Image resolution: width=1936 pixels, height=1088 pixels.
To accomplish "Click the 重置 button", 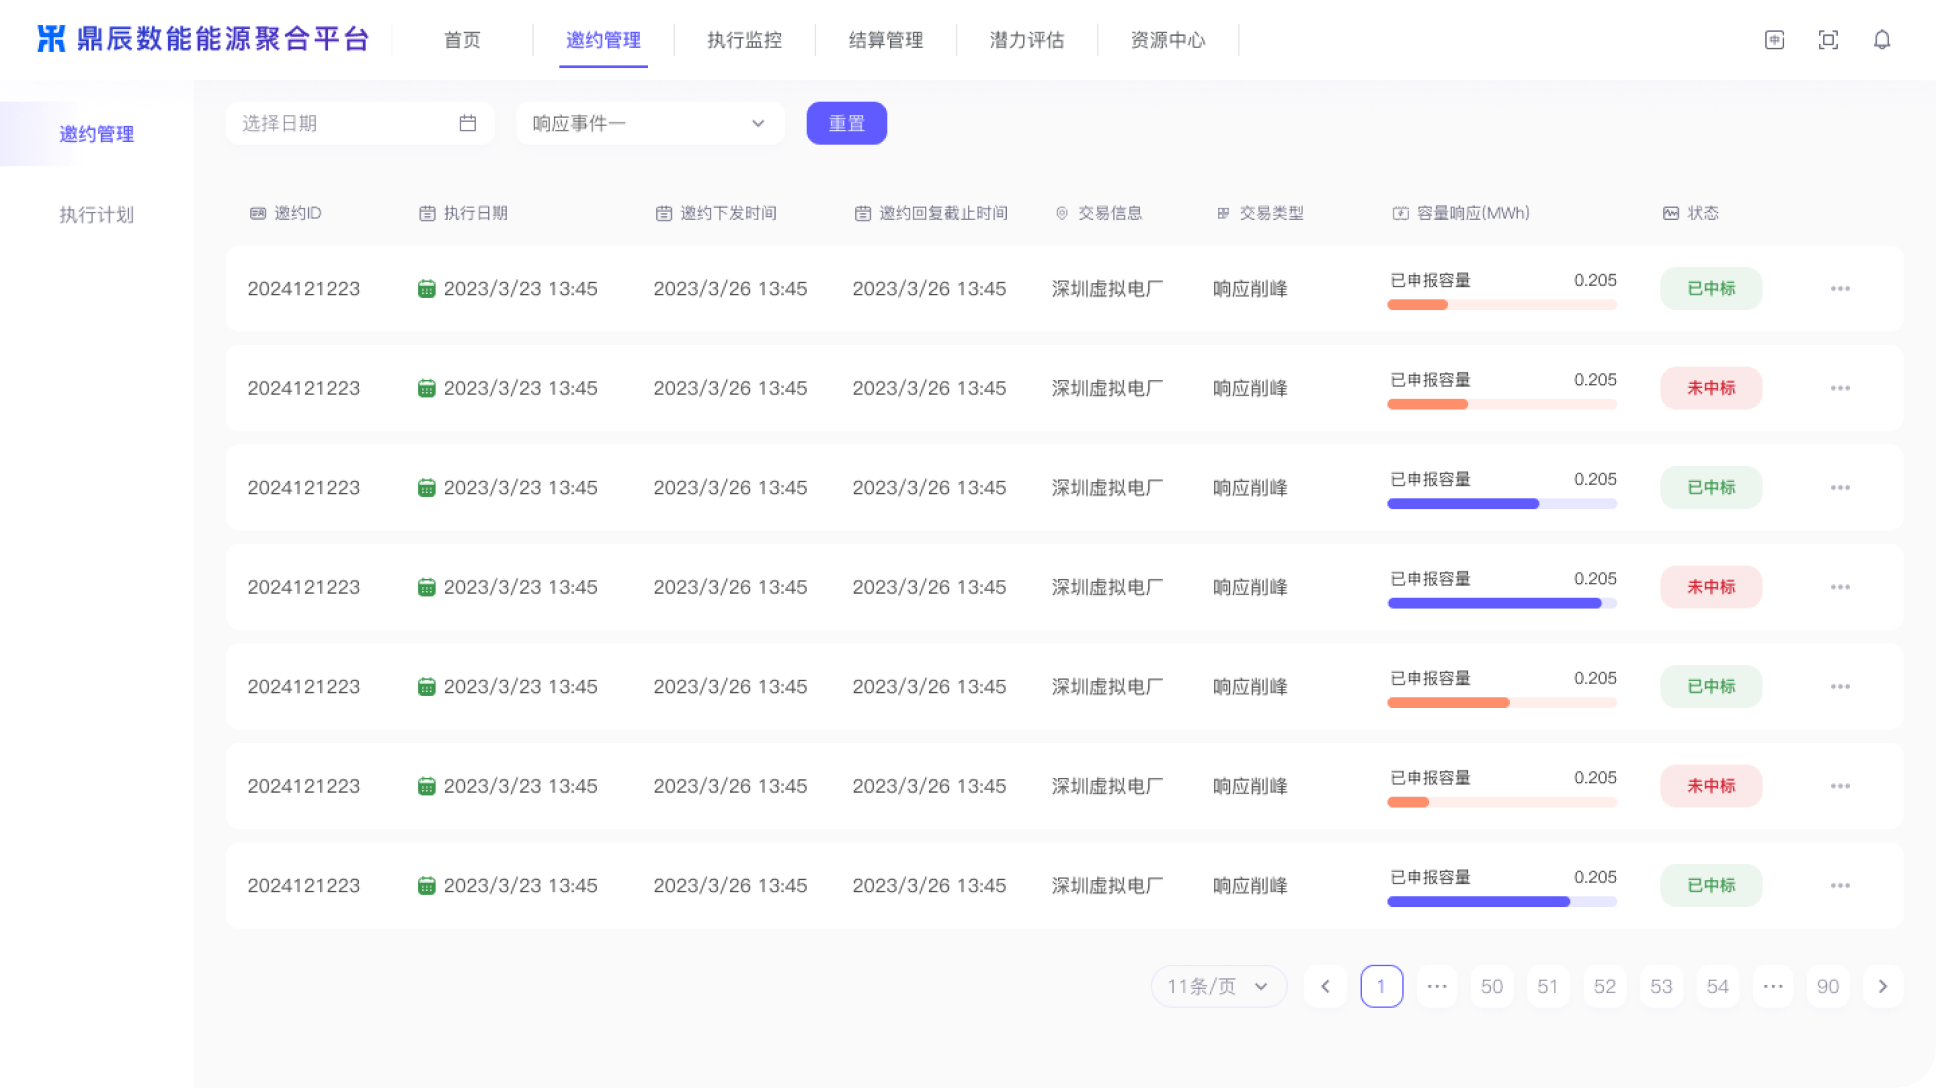I will (847, 123).
